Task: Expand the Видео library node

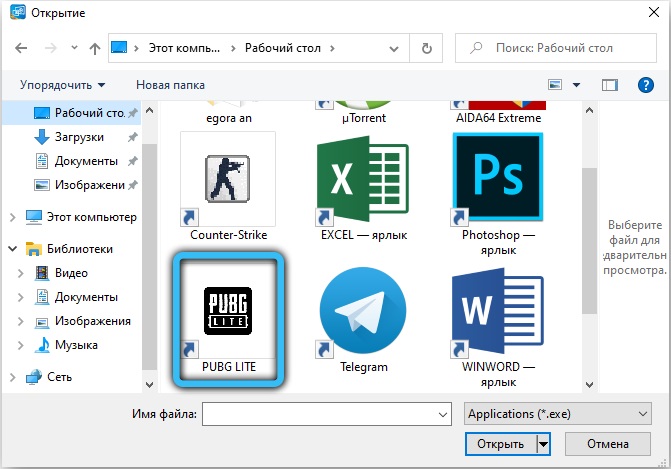Action: [x=21, y=273]
